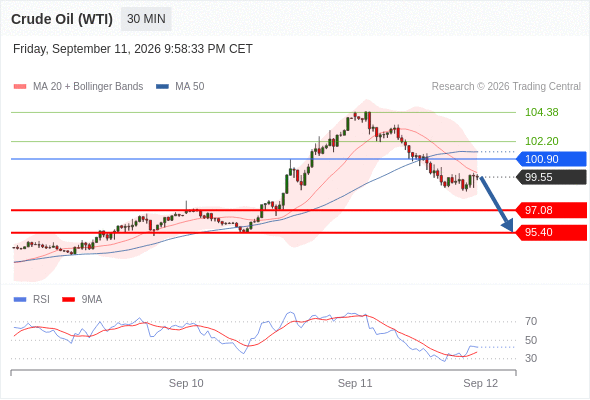Click the red 95.40 support price tag
The image size is (590, 400).
(x=551, y=232)
